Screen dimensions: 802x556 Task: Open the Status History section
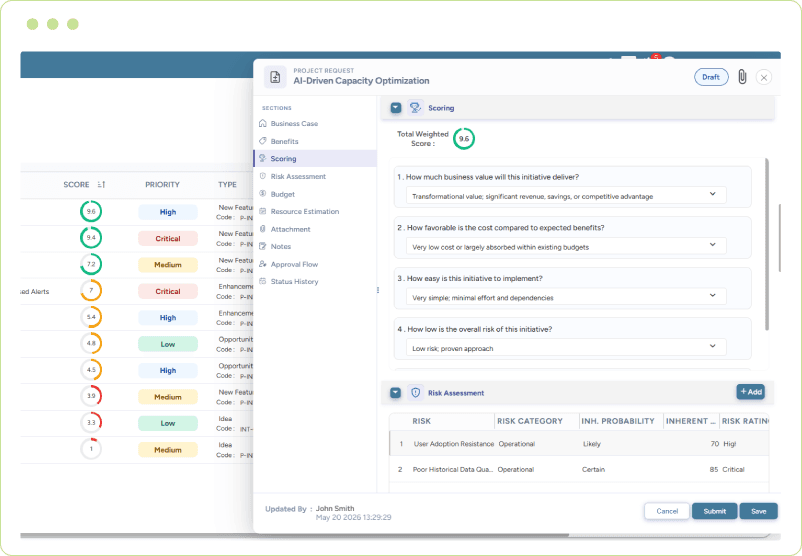pos(315,281)
